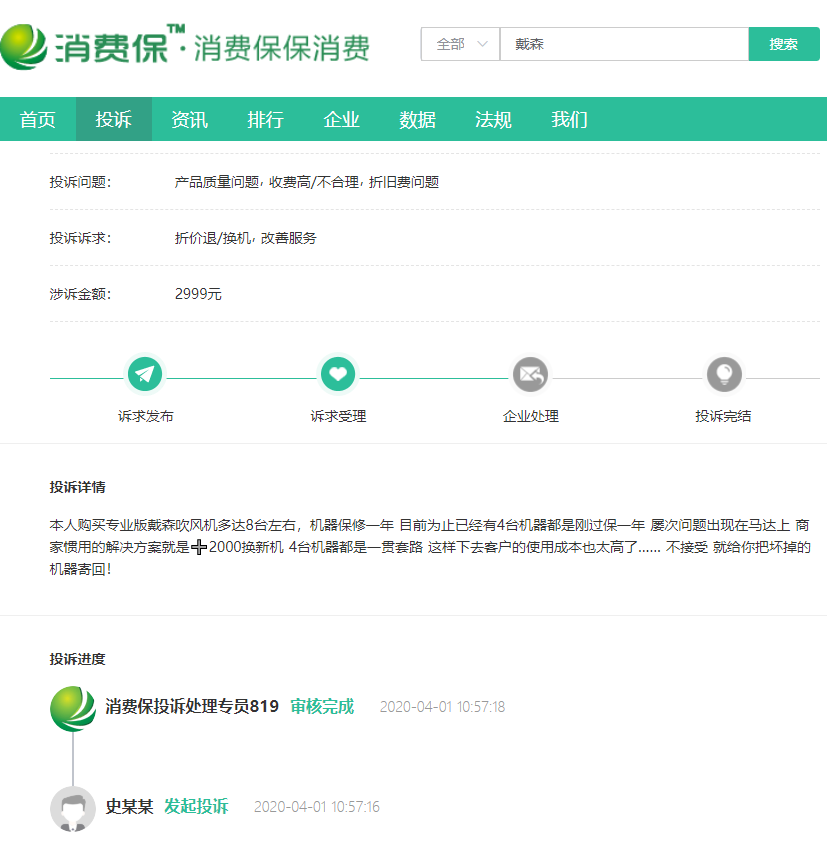Click the 史某某 username

(x=129, y=806)
